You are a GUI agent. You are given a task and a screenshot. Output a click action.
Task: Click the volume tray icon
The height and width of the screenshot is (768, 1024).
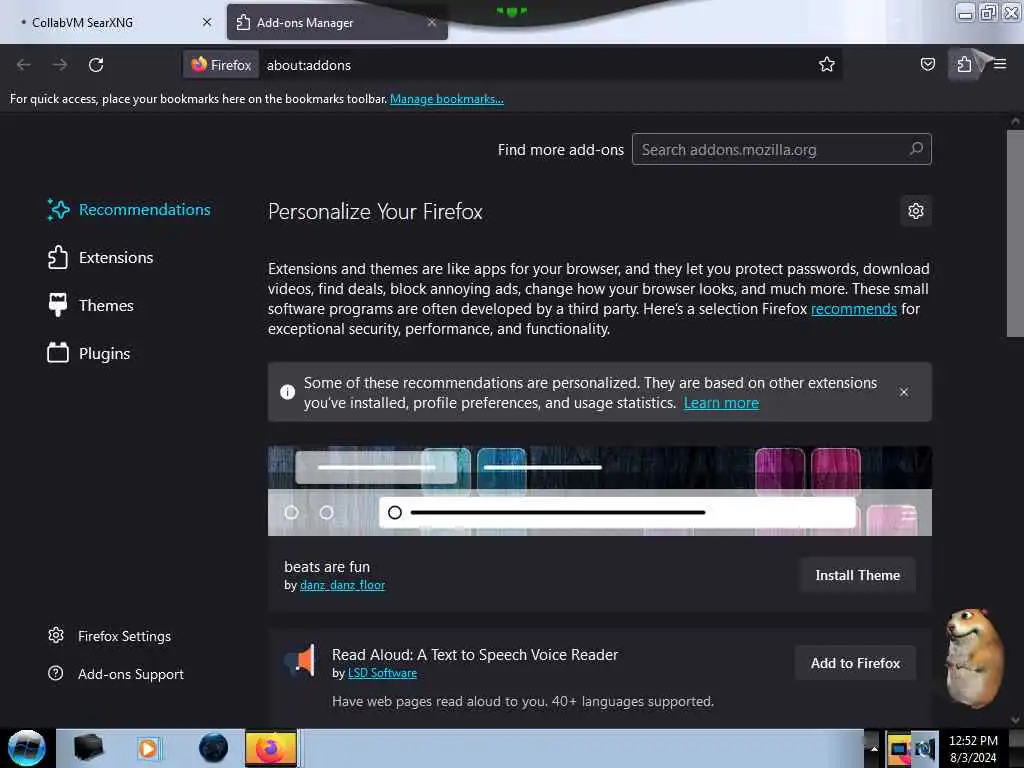(x=925, y=749)
